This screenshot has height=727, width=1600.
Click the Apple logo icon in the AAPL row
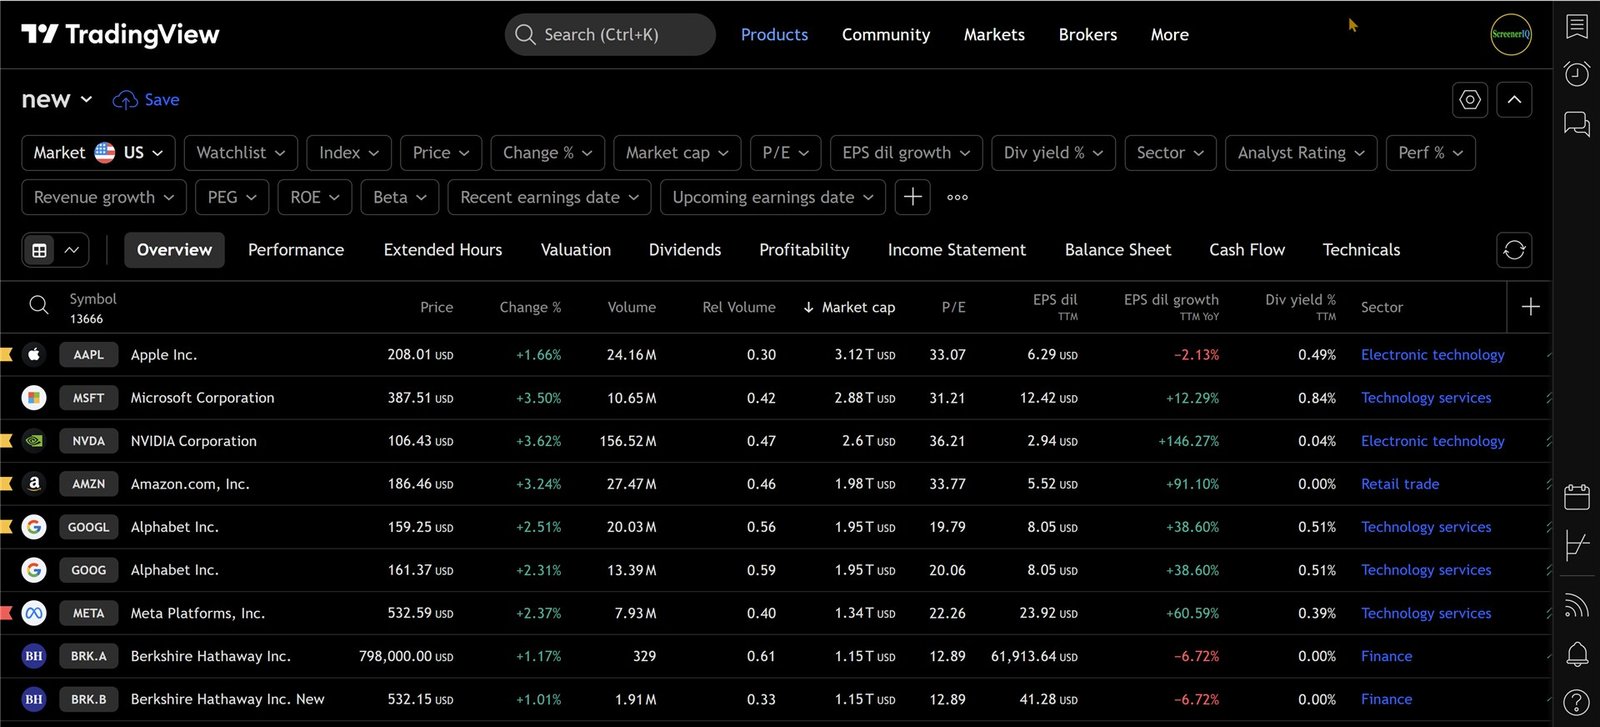(34, 354)
